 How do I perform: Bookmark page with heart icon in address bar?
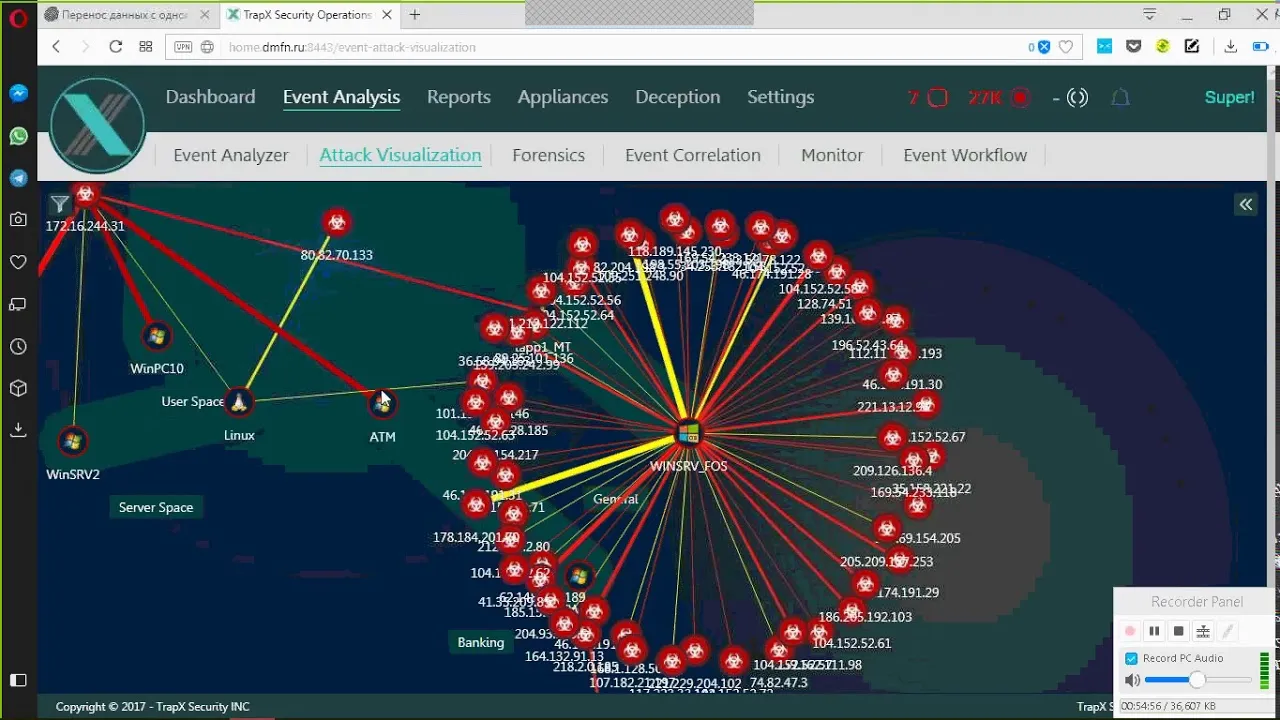pos(1066,47)
